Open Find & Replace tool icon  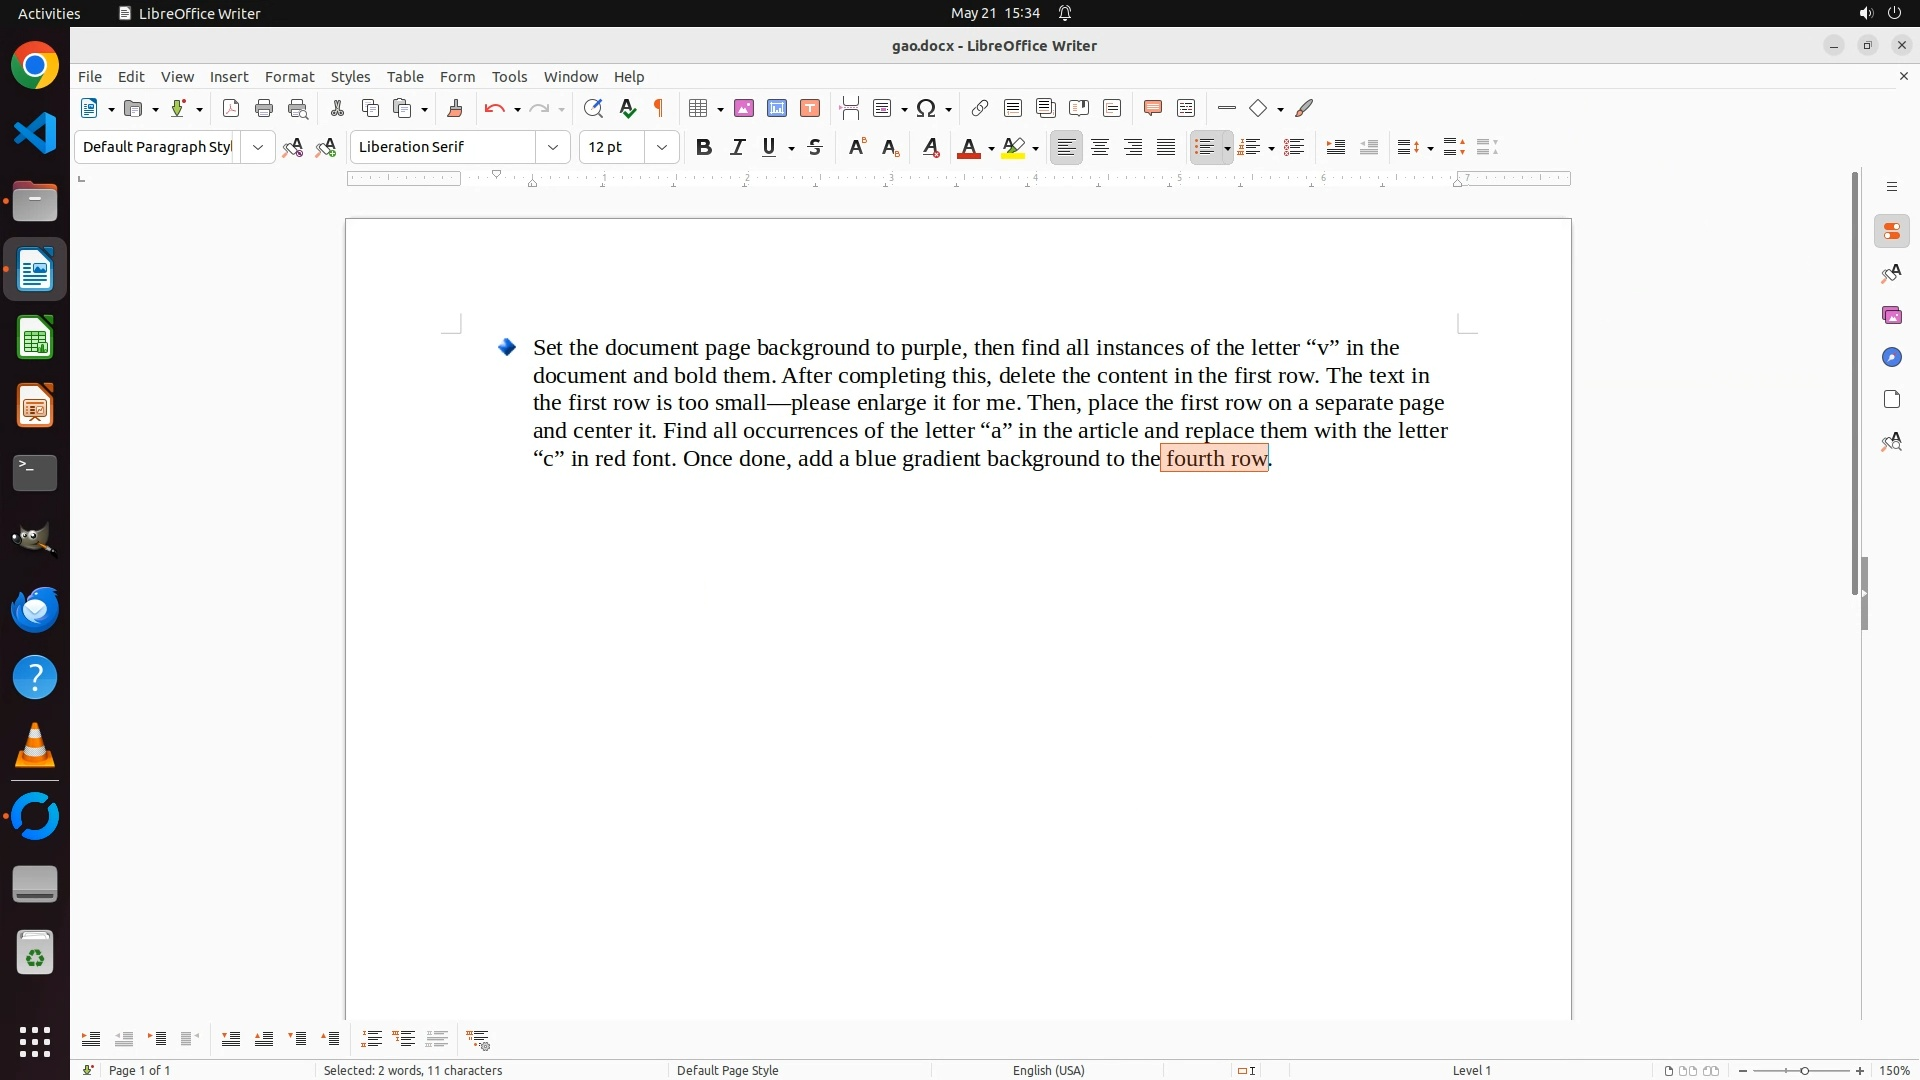click(x=593, y=109)
